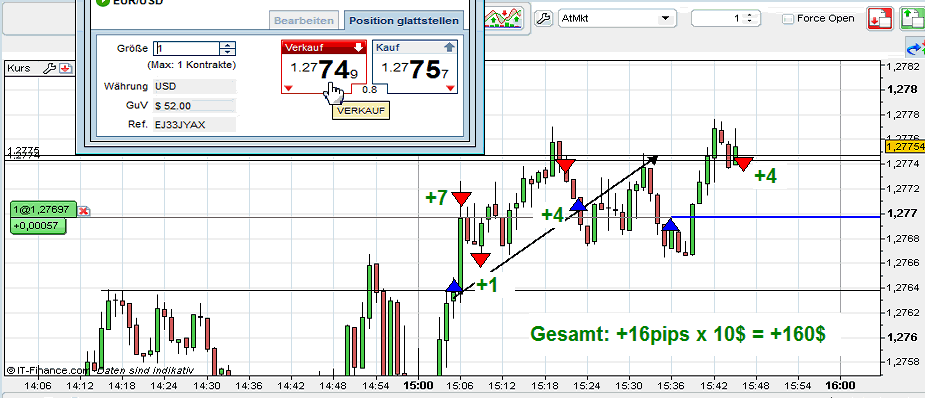
Task: Click the red sell order icon at top right
Action: pyautogui.click(x=880, y=18)
